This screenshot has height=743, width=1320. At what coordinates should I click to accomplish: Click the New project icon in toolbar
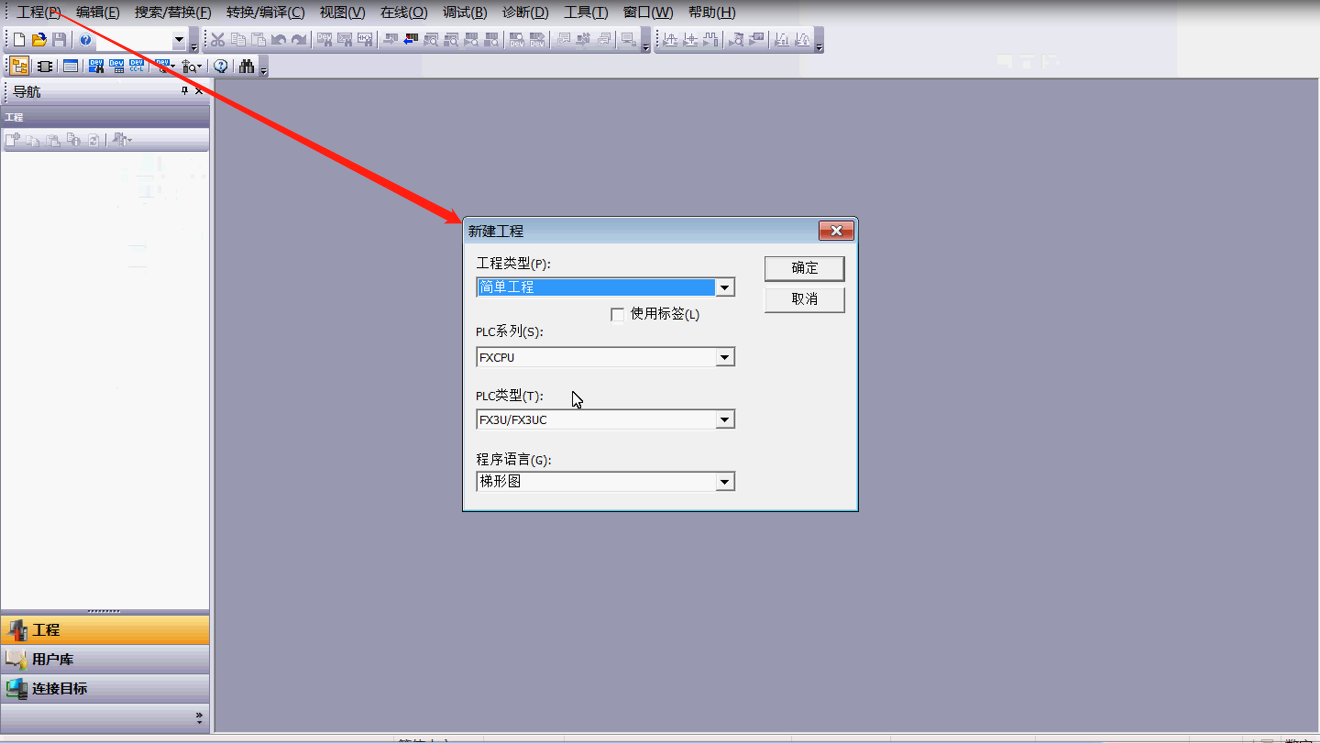[x=19, y=40]
